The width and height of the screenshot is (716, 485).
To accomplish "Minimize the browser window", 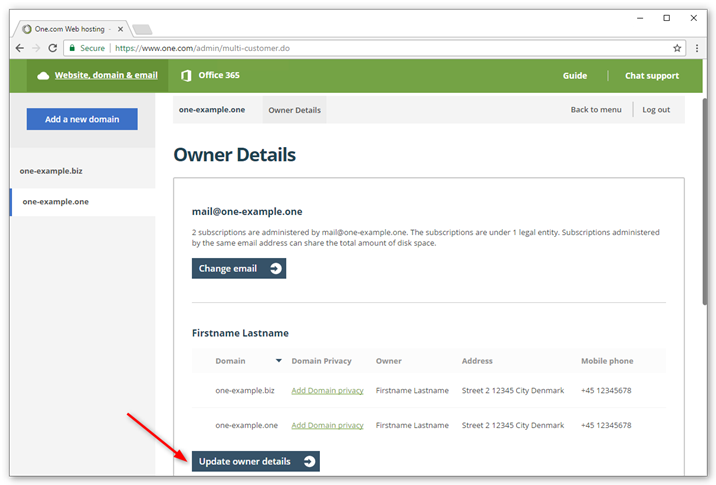I will 640,18.
